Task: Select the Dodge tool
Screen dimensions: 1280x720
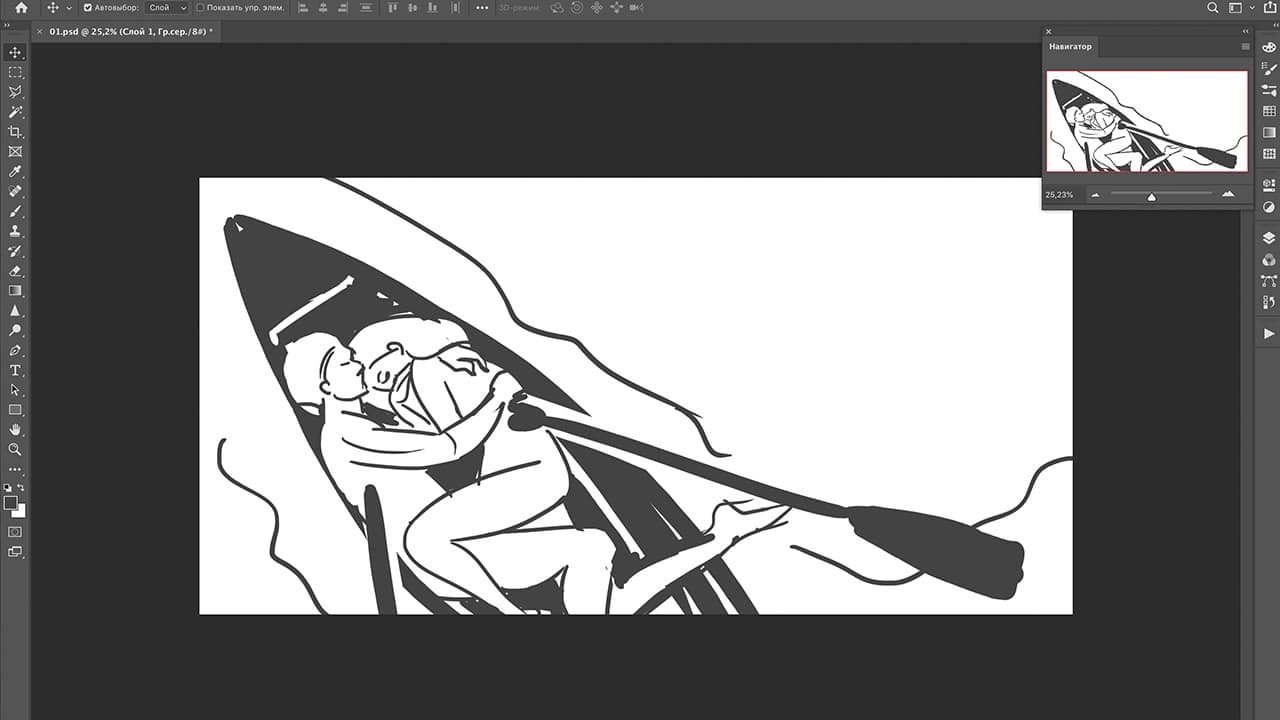Action: click(x=15, y=330)
